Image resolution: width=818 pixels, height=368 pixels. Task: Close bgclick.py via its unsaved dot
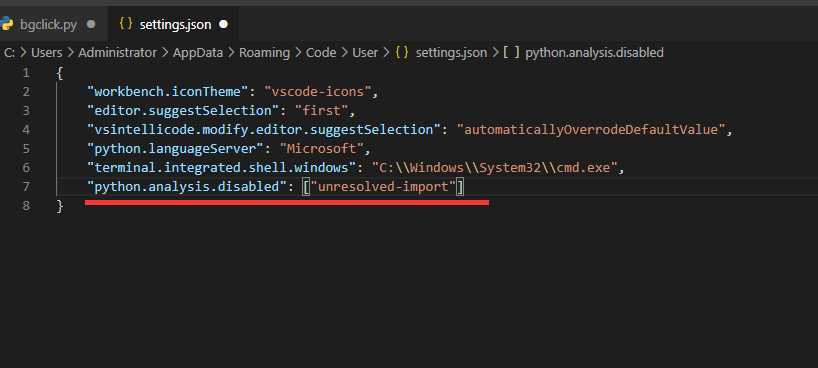[91, 24]
